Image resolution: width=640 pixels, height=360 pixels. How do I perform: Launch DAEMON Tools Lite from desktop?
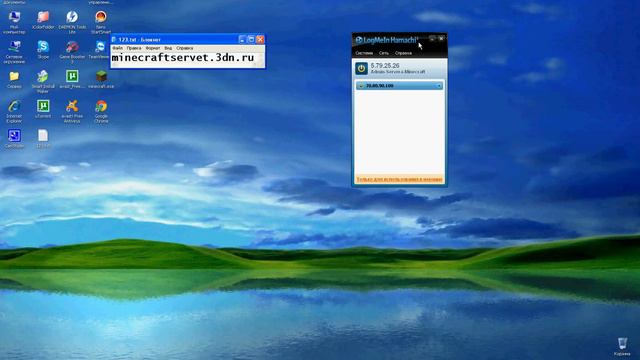72,18
